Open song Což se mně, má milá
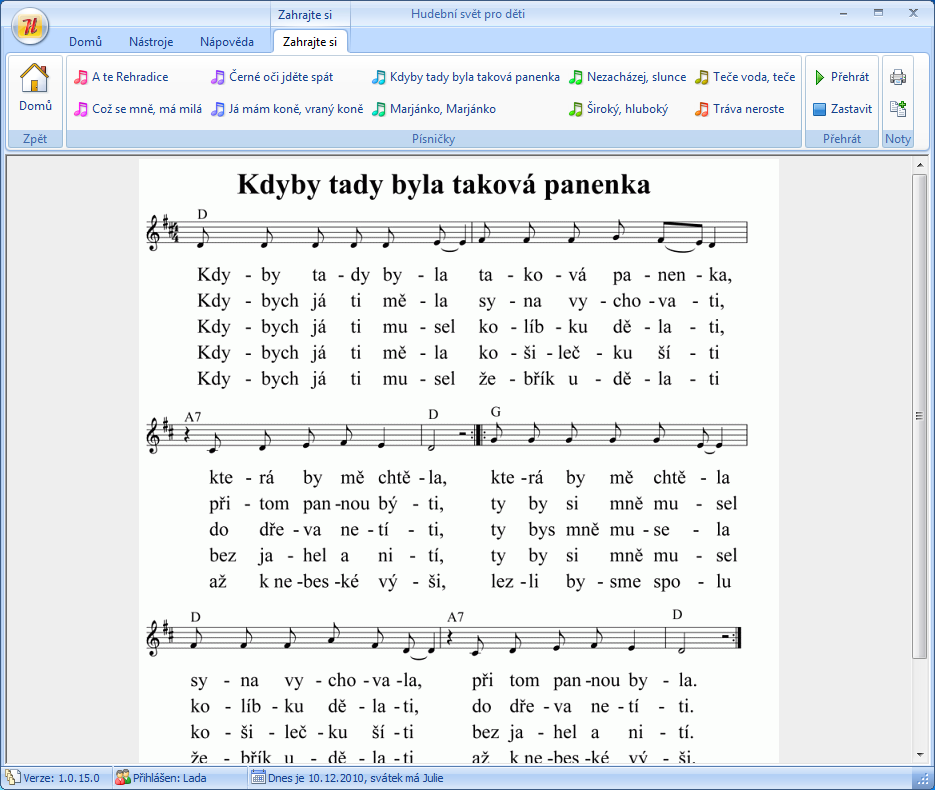 (x=138, y=109)
